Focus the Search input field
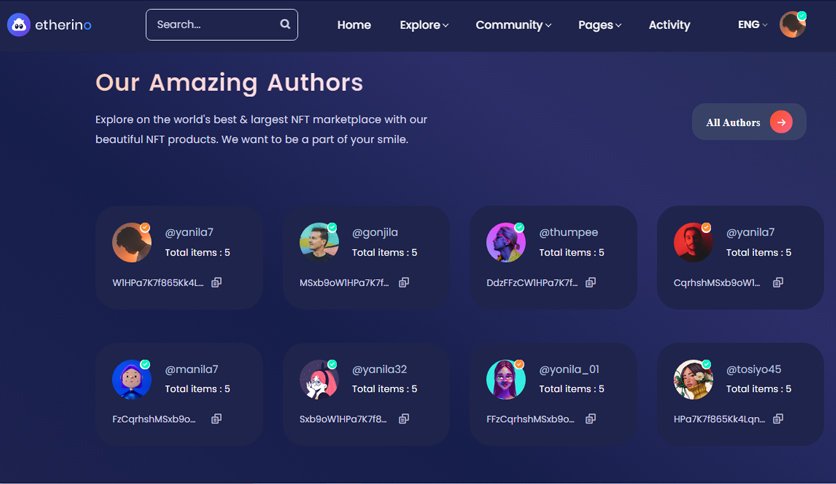The width and height of the screenshot is (836, 484). pyautogui.click(x=222, y=25)
